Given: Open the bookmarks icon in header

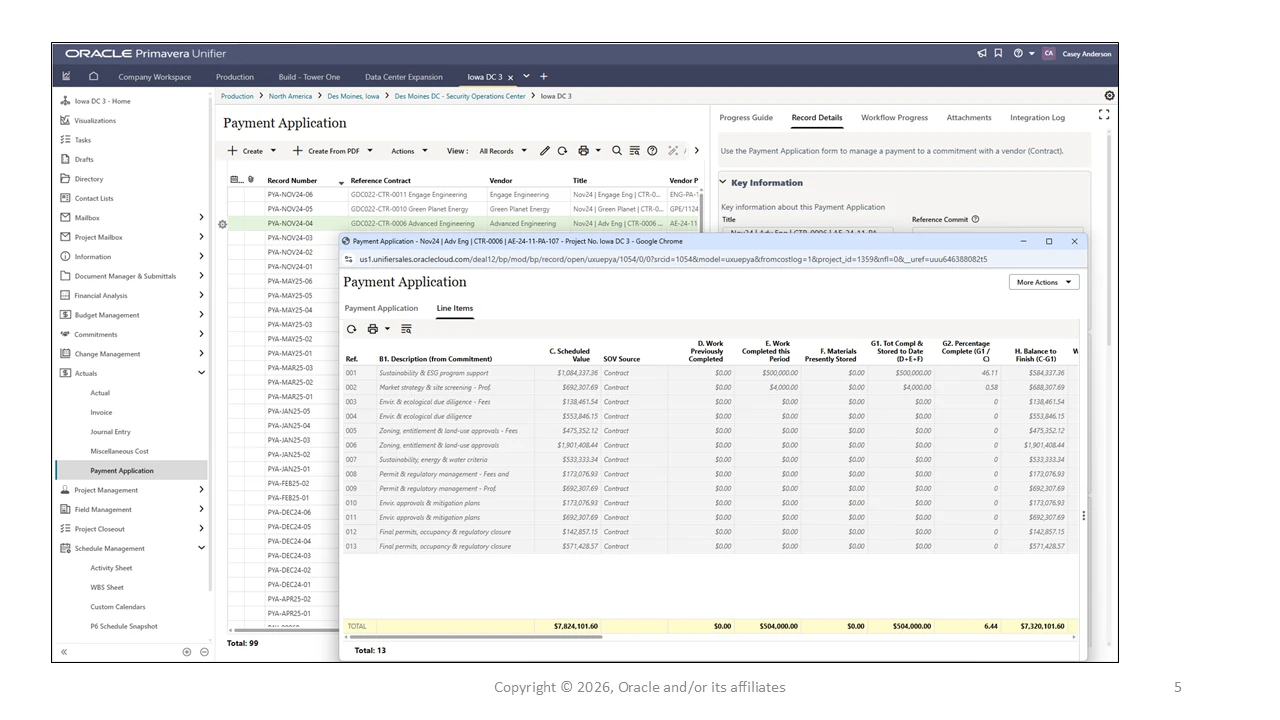Looking at the screenshot, I should (x=998, y=53).
